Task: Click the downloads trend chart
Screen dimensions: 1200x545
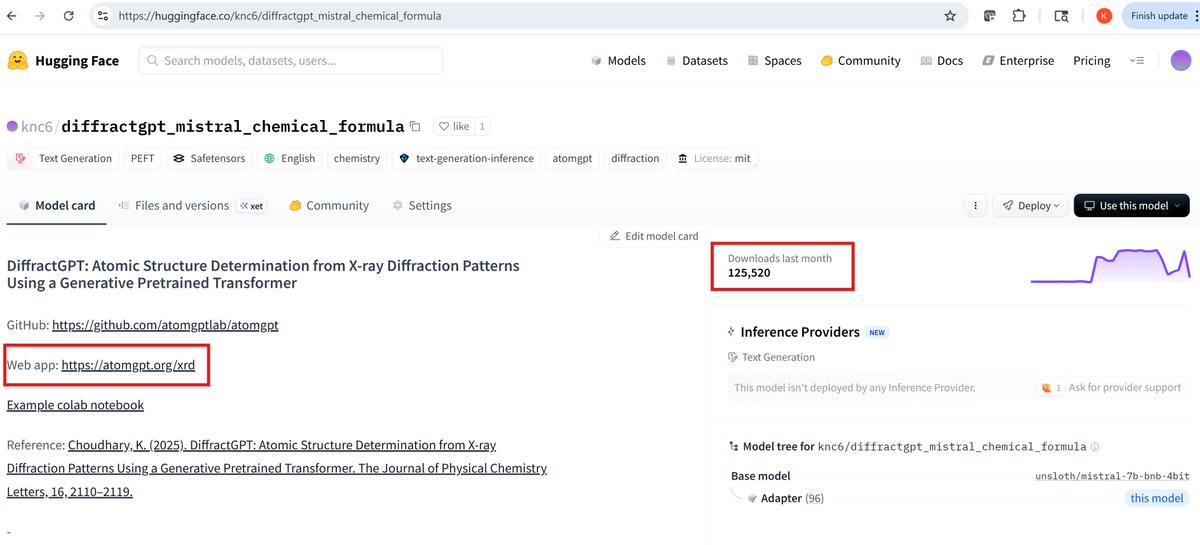Action: (1110, 265)
